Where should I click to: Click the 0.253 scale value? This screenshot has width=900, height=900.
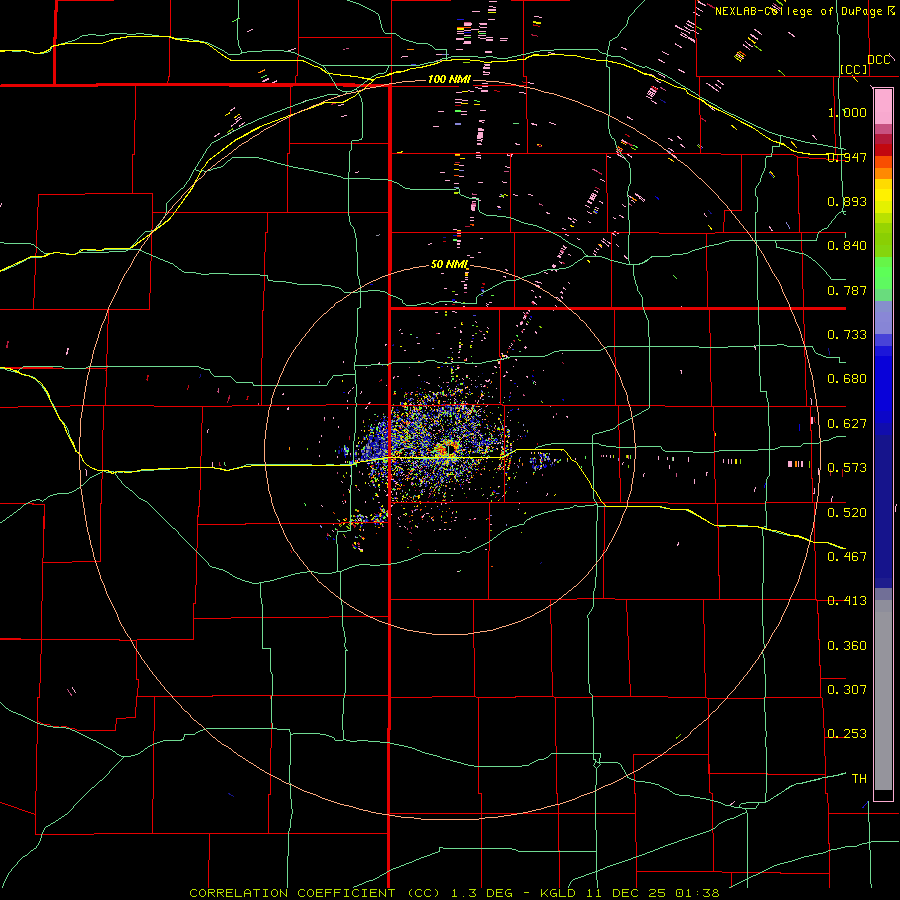click(847, 734)
